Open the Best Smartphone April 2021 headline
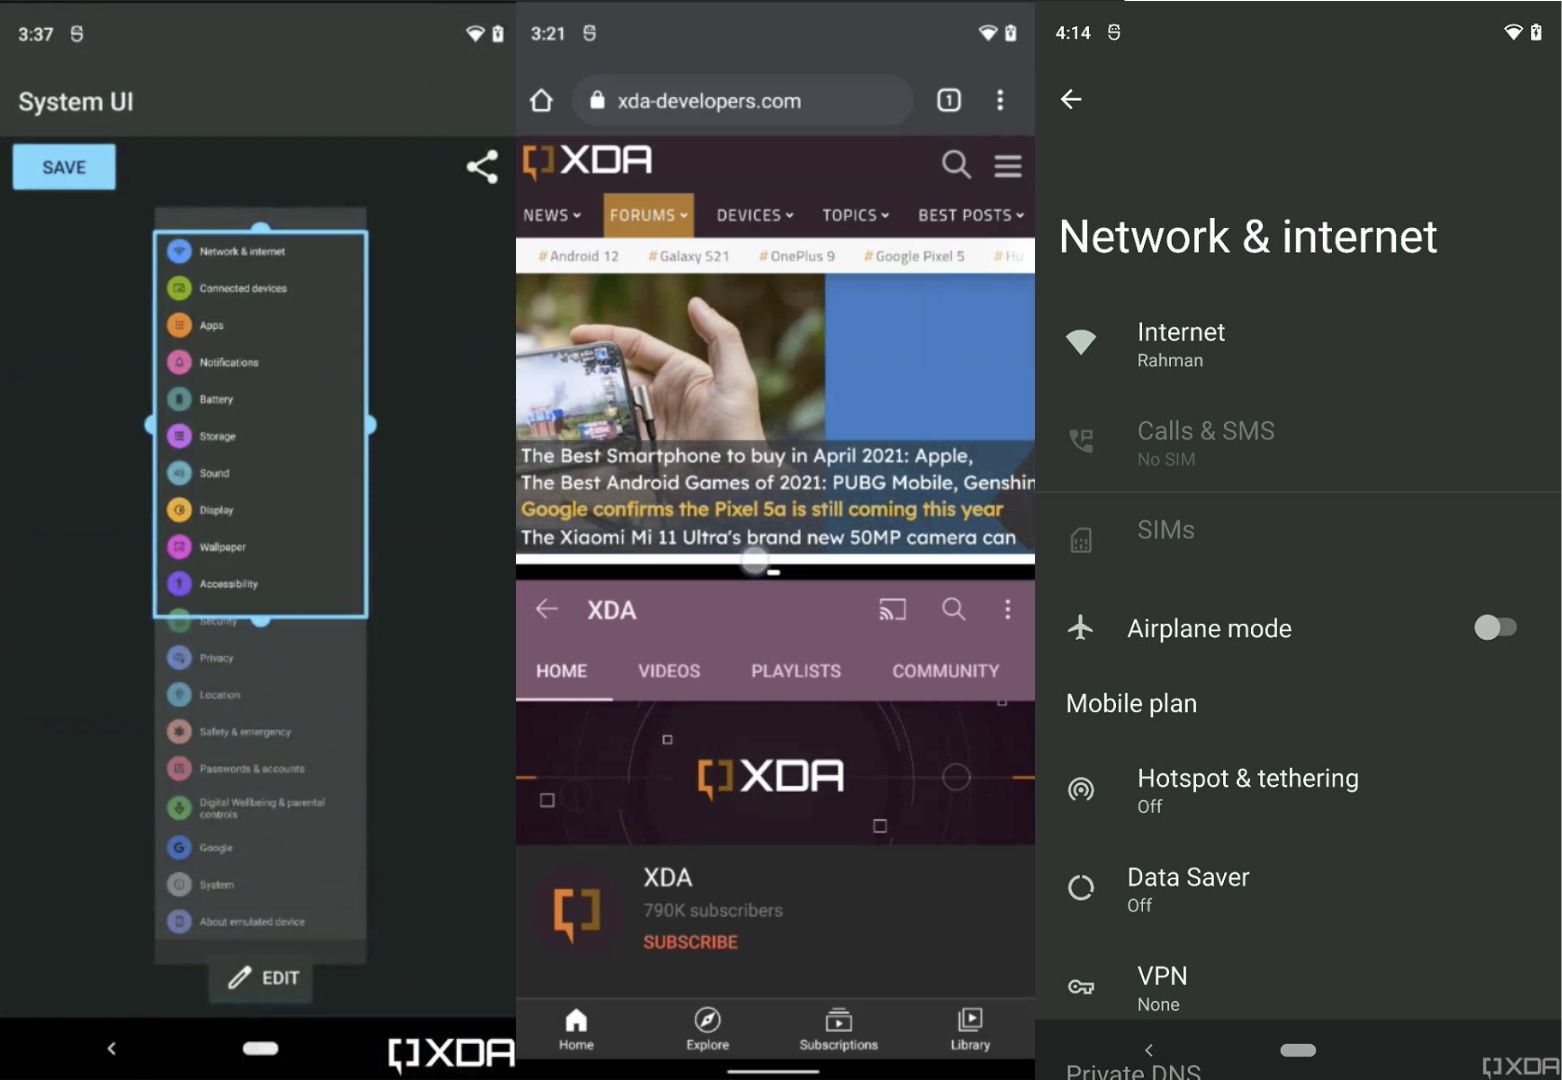 (x=746, y=456)
